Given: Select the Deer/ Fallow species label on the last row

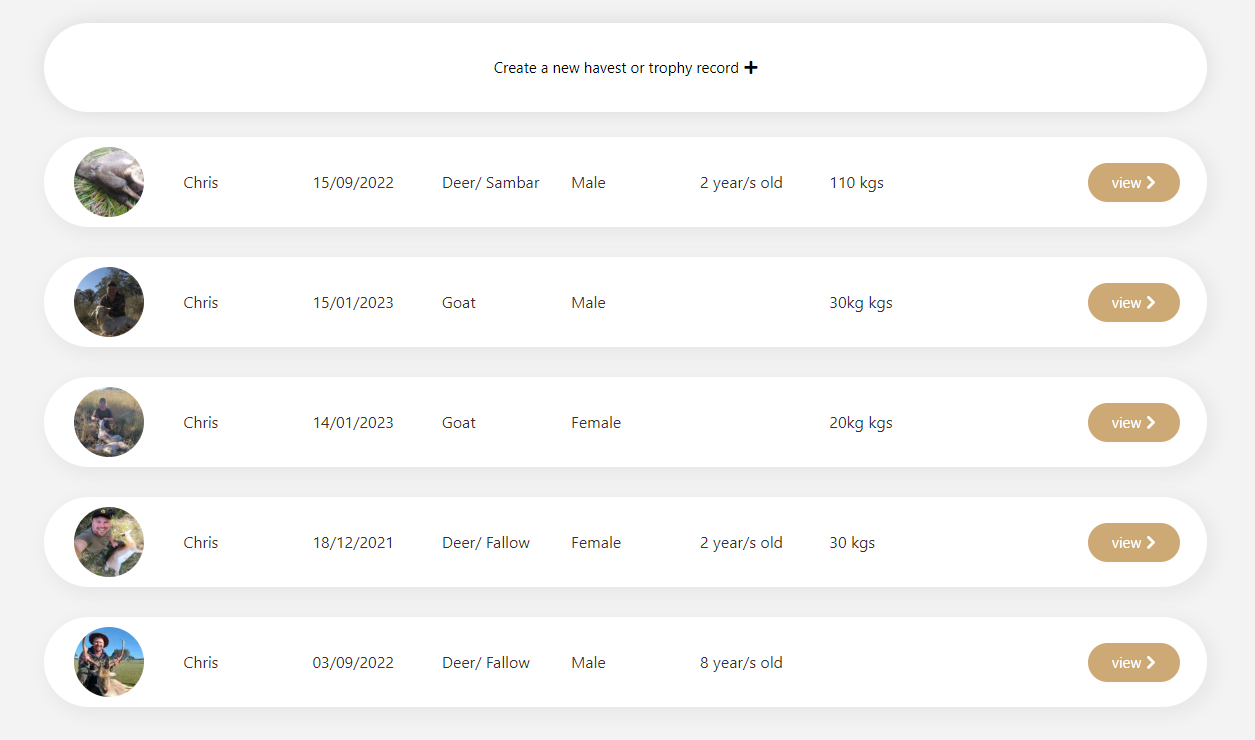Looking at the screenshot, I should point(486,662).
